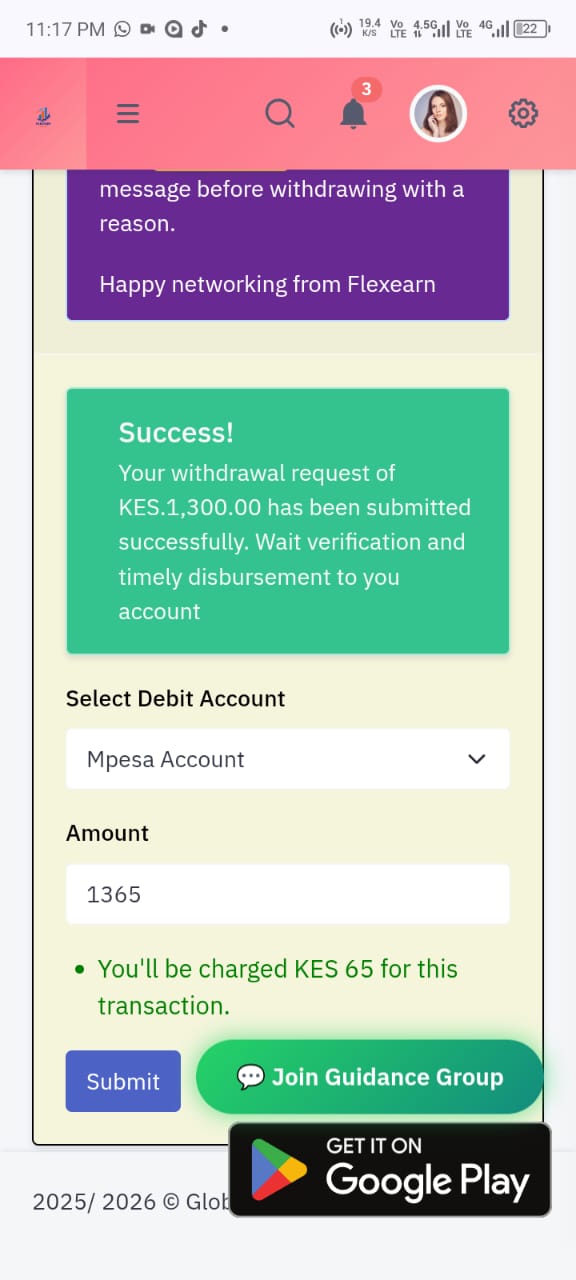This screenshot has width=576, height=1280.
Task: Click Join Guidance Group
Action: coord(370,1077)
